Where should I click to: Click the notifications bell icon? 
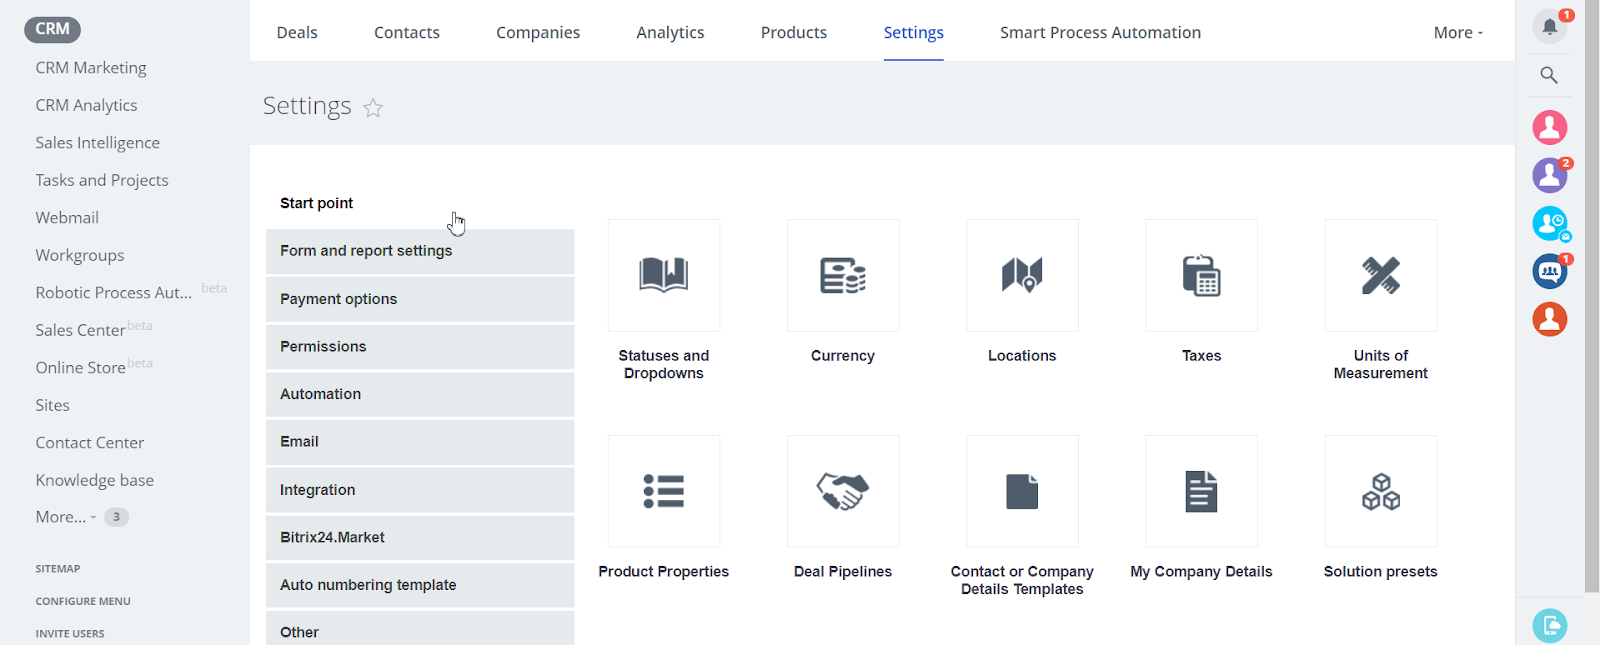click(1550, 27)
